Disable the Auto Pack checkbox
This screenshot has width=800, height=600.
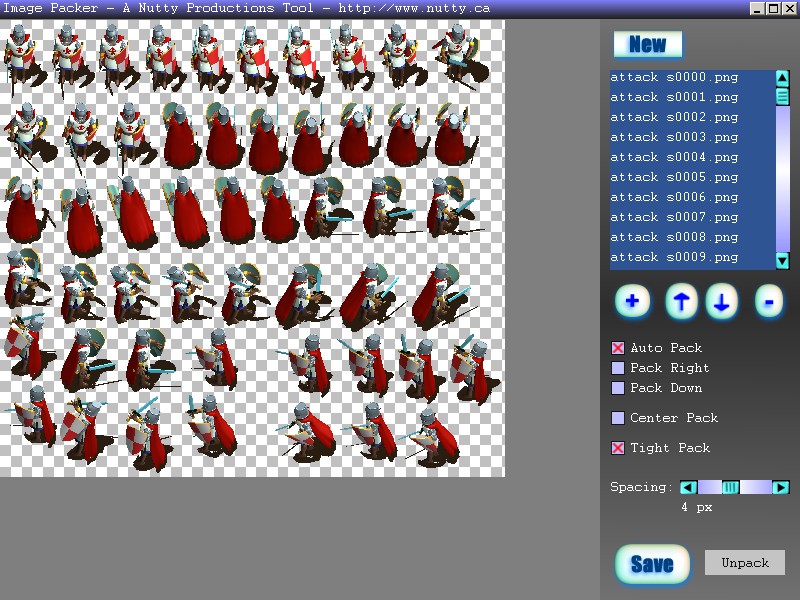(x=618, y=348)
